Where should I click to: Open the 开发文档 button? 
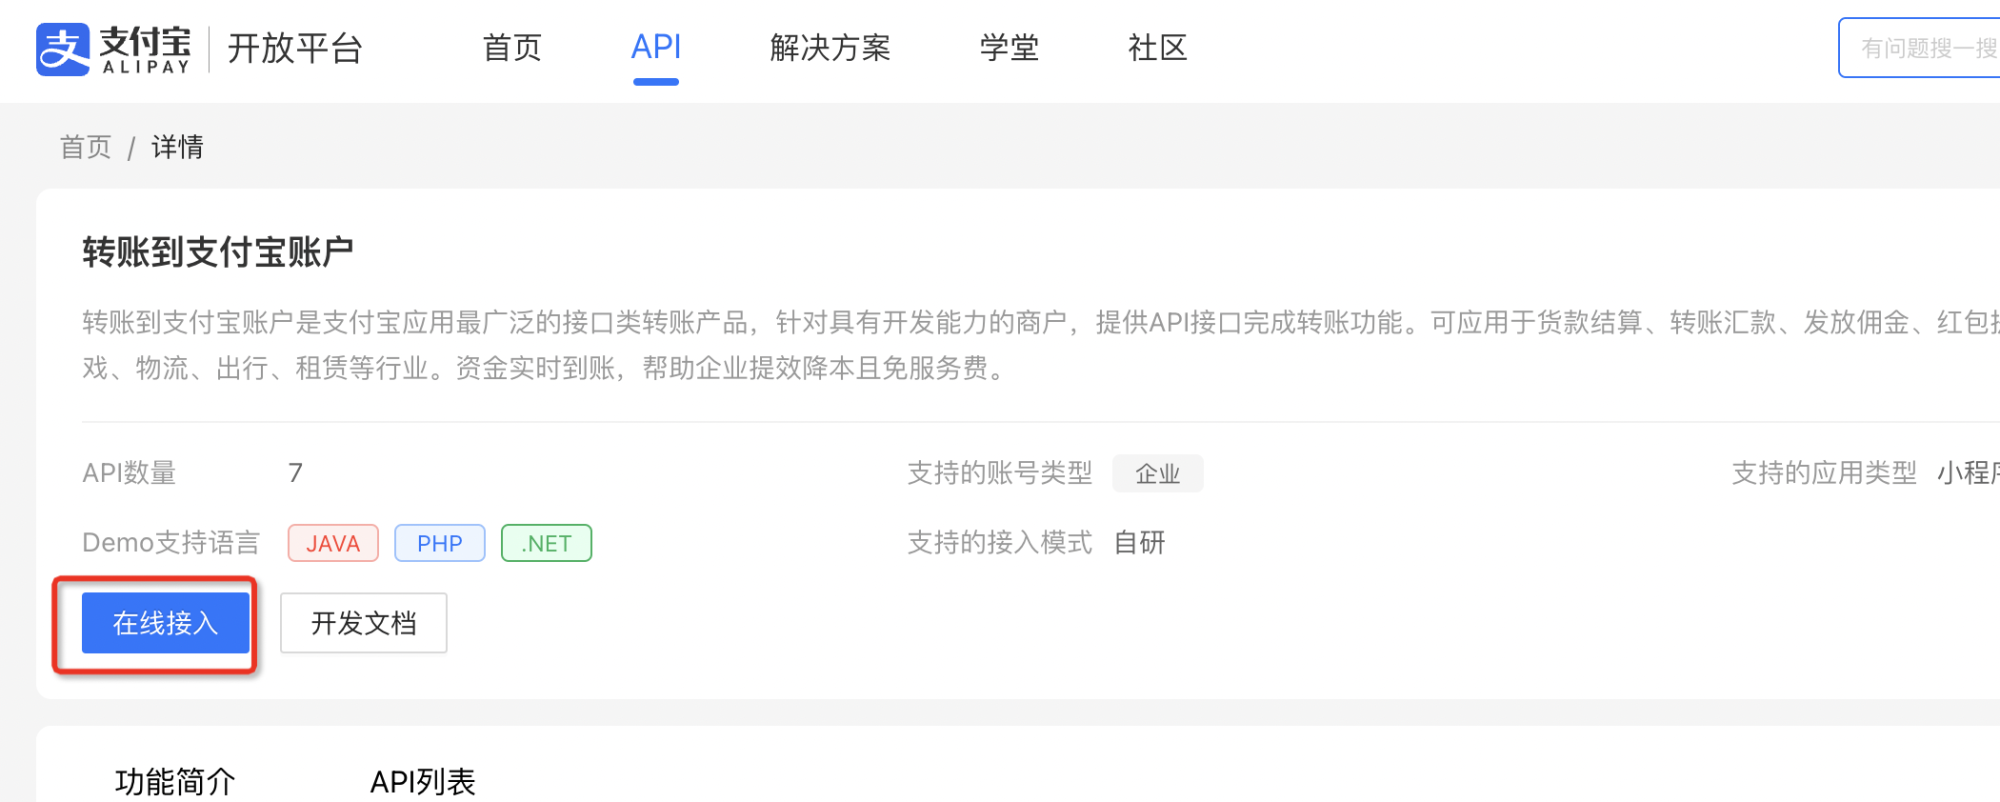(x=364, y=623)
